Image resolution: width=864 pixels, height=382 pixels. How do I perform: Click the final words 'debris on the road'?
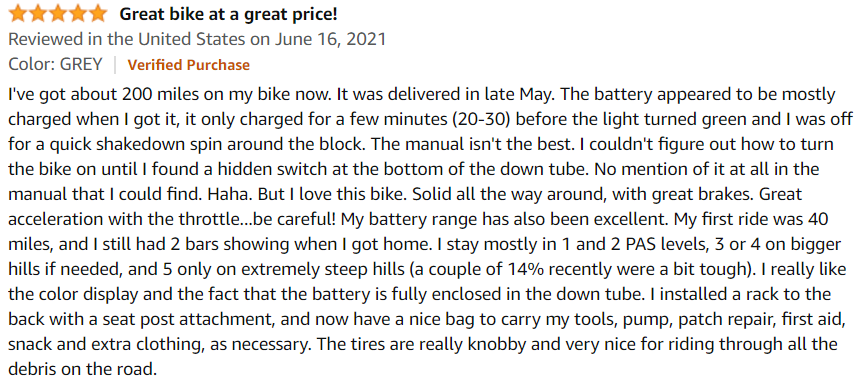coord(82,369)
